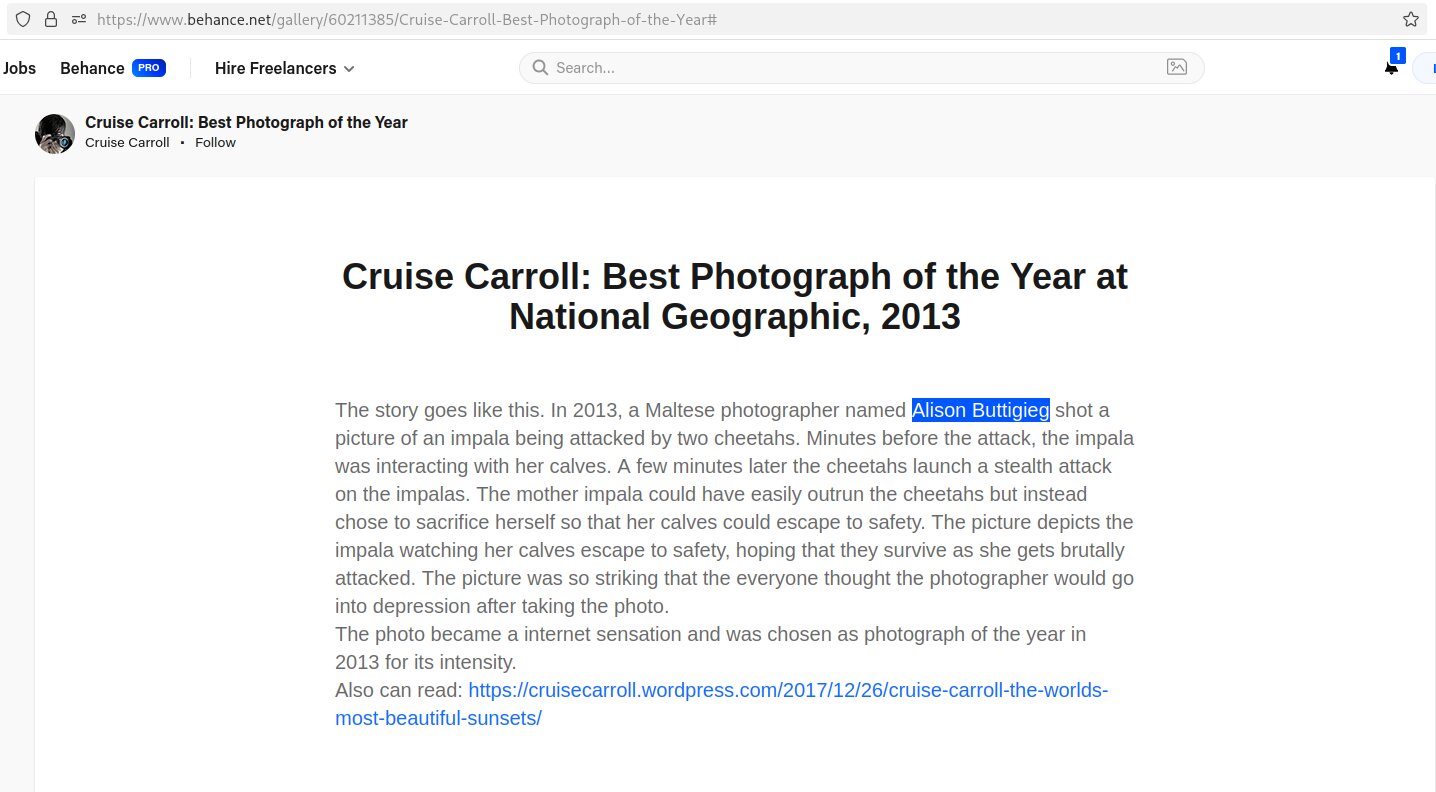The width and height of the screenshot is (1436, 792).
Task: Click the highlighted name Alison Buttigieg
Action: pyautogui.click(x=980, y=410)
